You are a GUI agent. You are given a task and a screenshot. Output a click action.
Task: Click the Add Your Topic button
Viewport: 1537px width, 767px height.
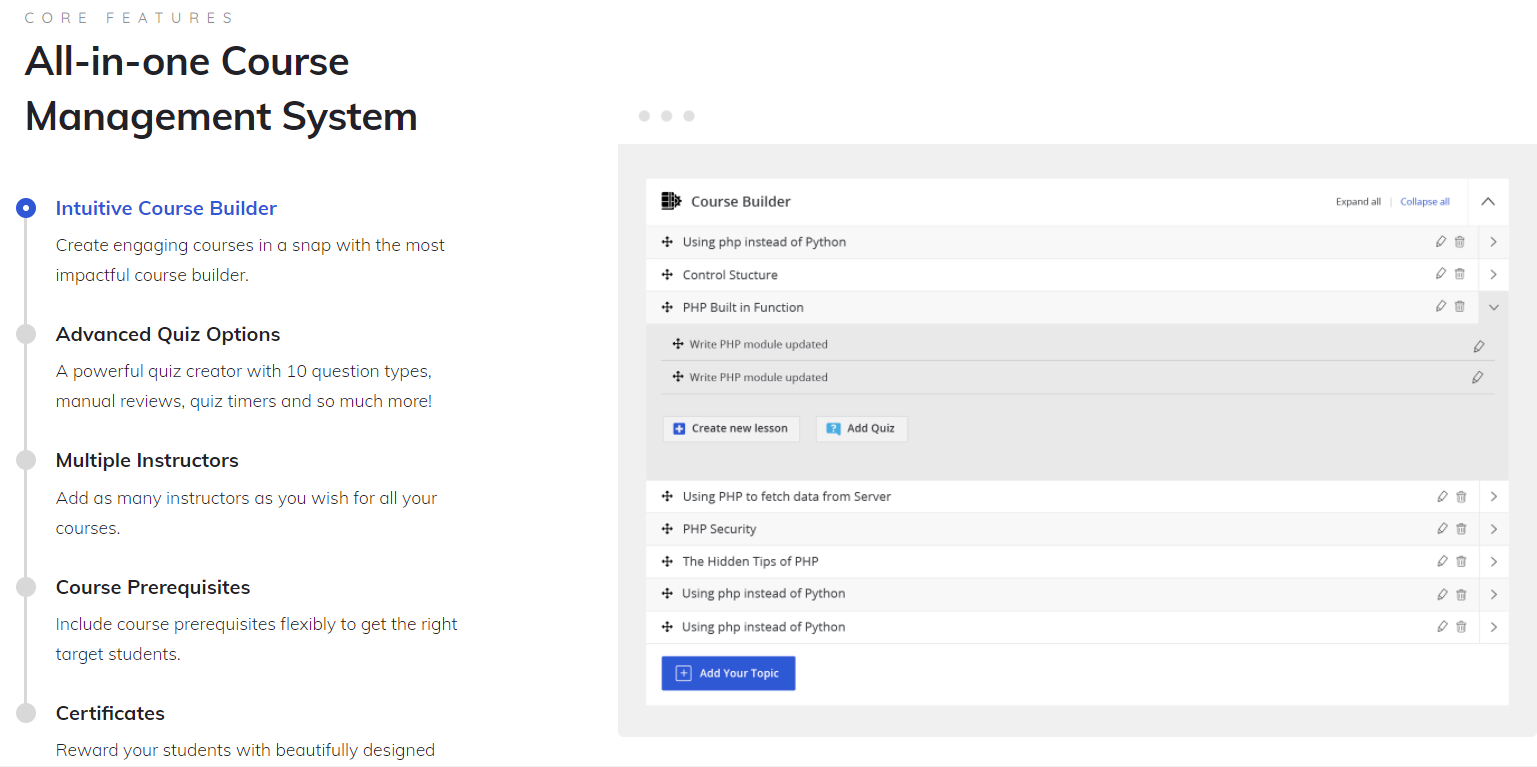coord(728,672)
